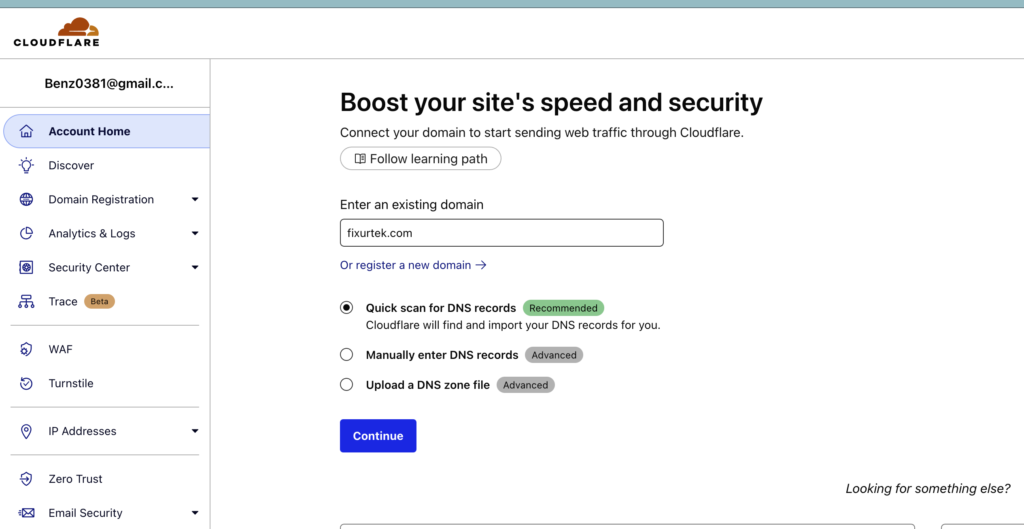The width and height of the screenshot is (1024, 529).
Task: Choose Upload a DNS zone file
Action: point(347,384)
